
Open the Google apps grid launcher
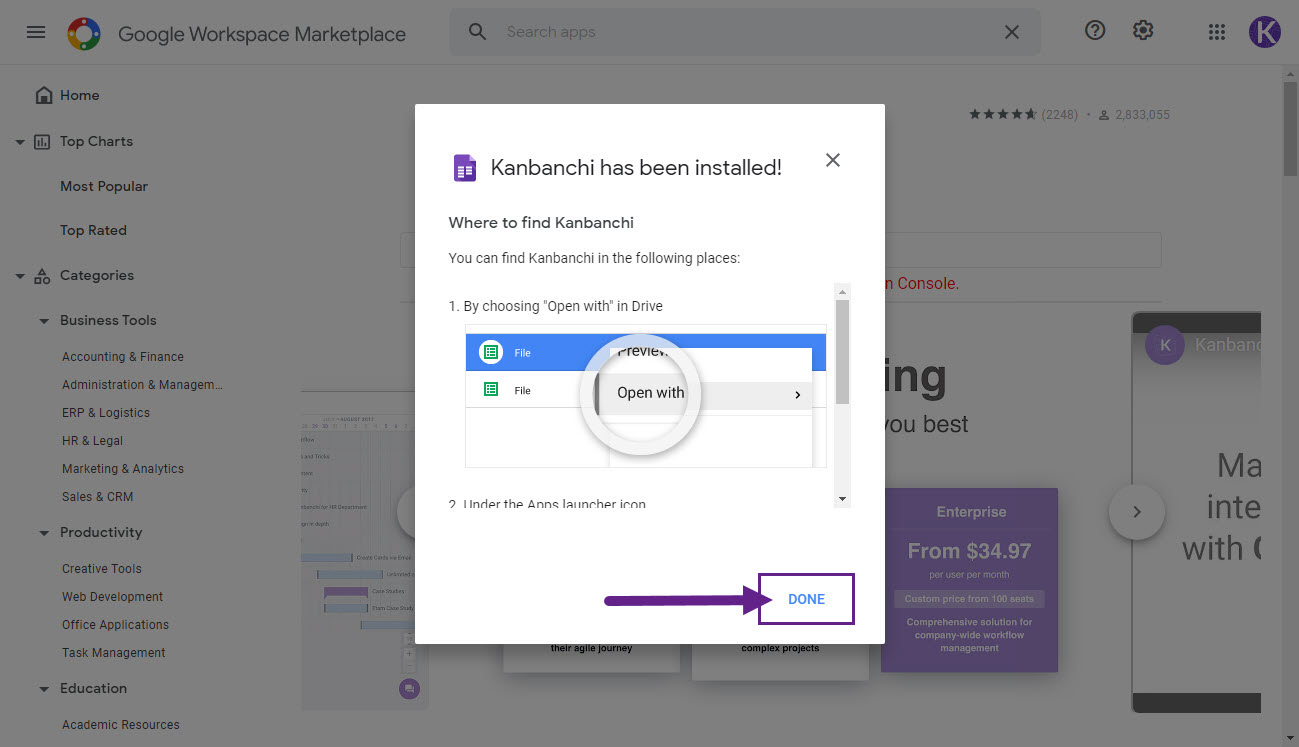tap(1217, 32)
